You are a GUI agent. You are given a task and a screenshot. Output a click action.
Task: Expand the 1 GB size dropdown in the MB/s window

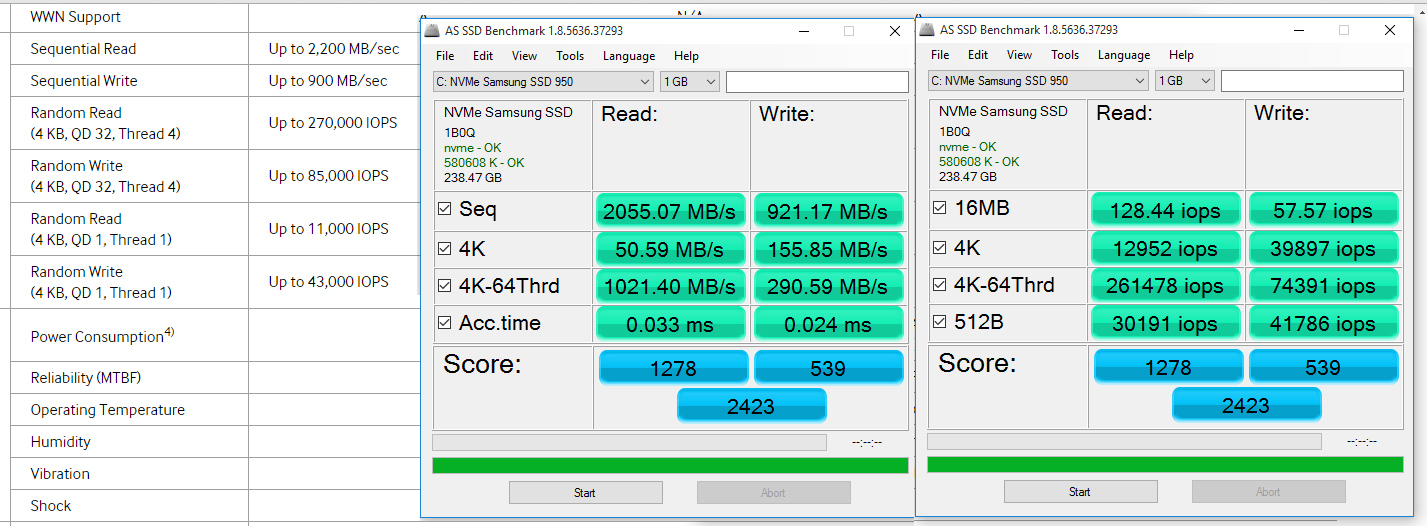point(690,82)
